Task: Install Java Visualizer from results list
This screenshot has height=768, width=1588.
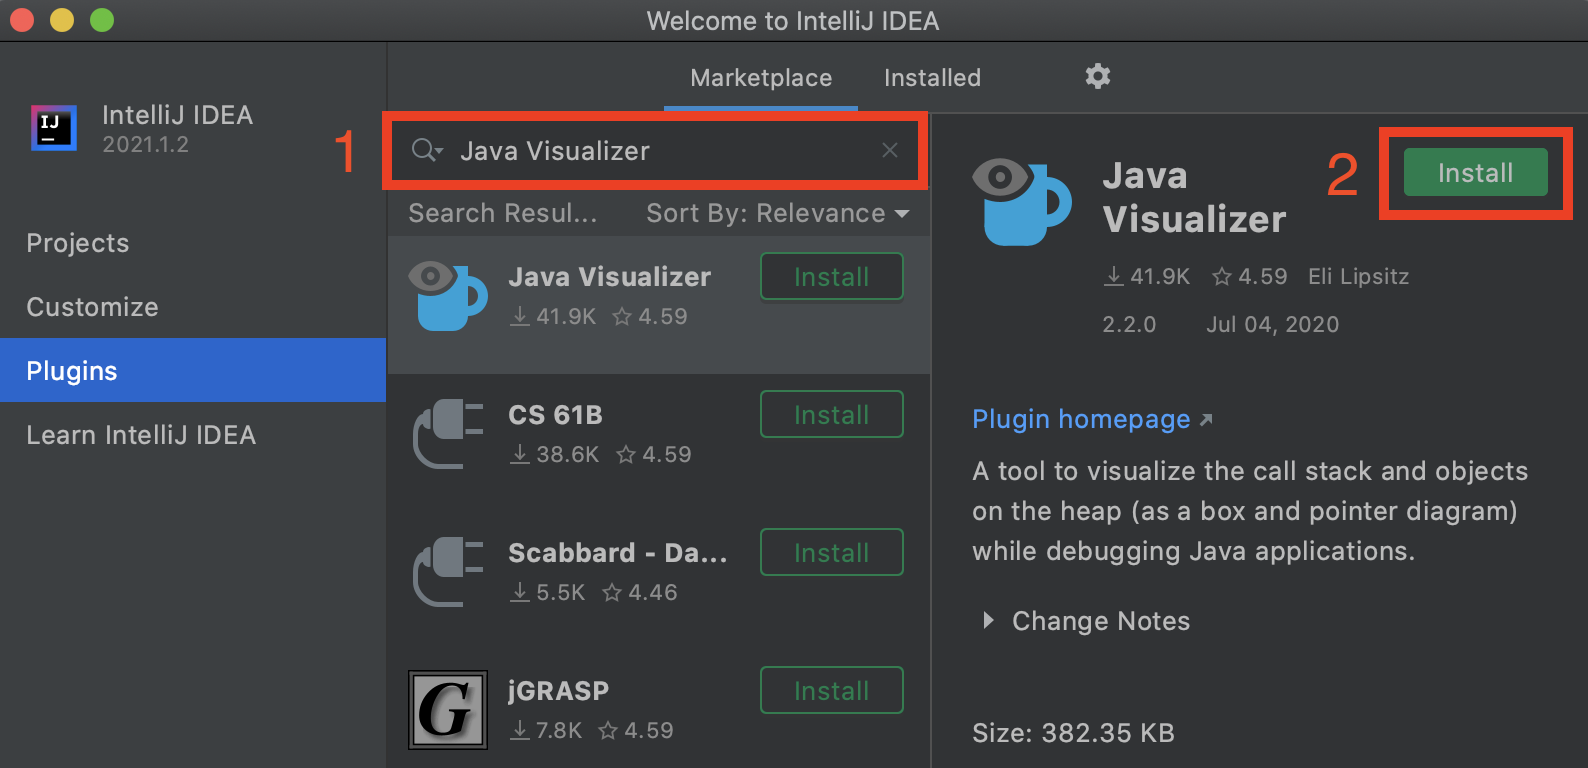Action: click(831, 277)
